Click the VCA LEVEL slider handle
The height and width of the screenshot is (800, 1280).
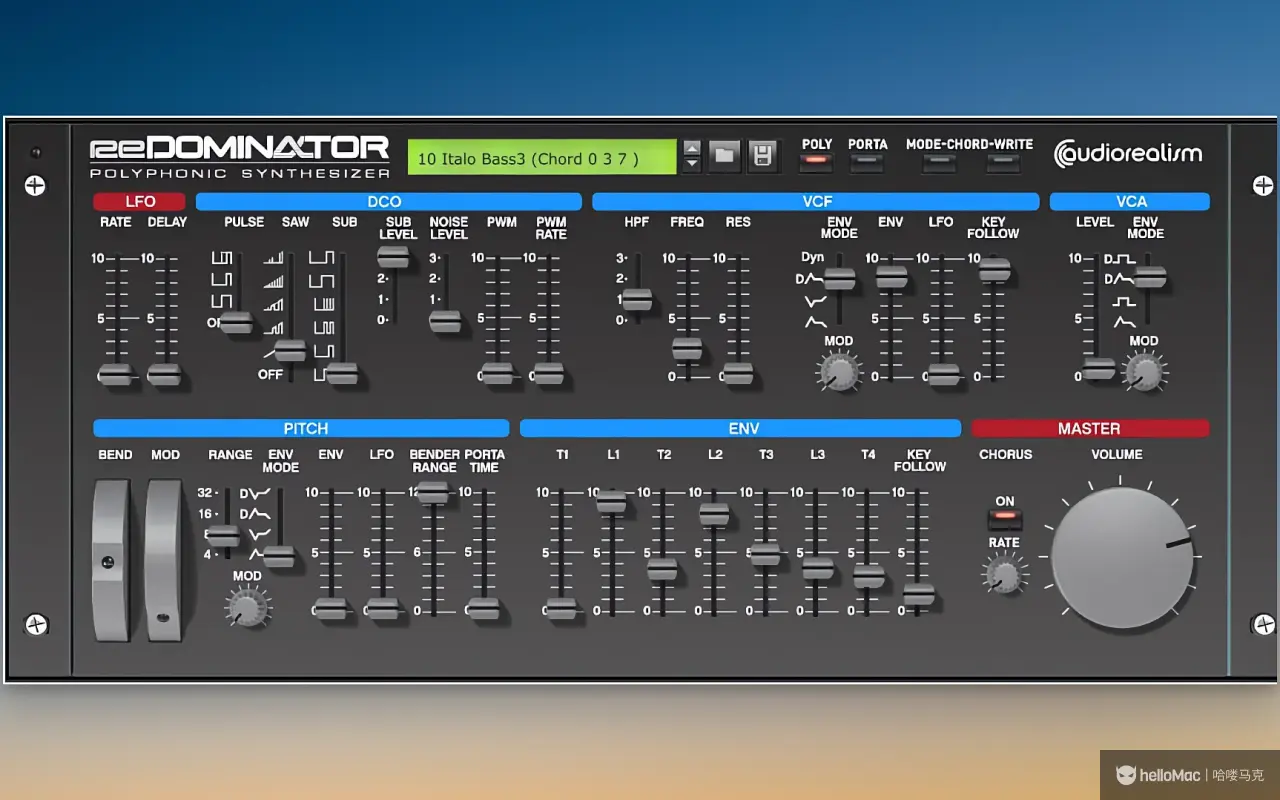pos(1098,368)
